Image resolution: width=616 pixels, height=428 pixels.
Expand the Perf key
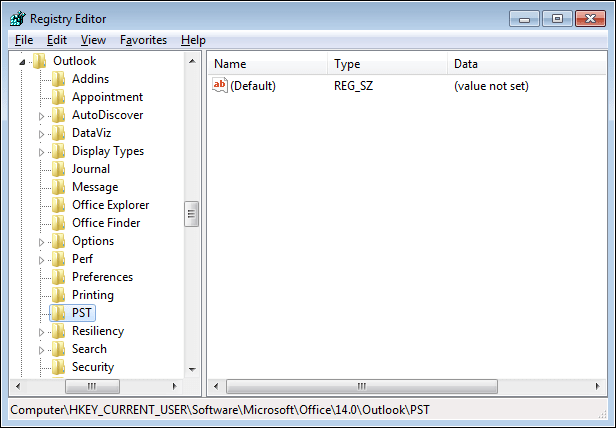pyautogui.click(x=41, y=260)
